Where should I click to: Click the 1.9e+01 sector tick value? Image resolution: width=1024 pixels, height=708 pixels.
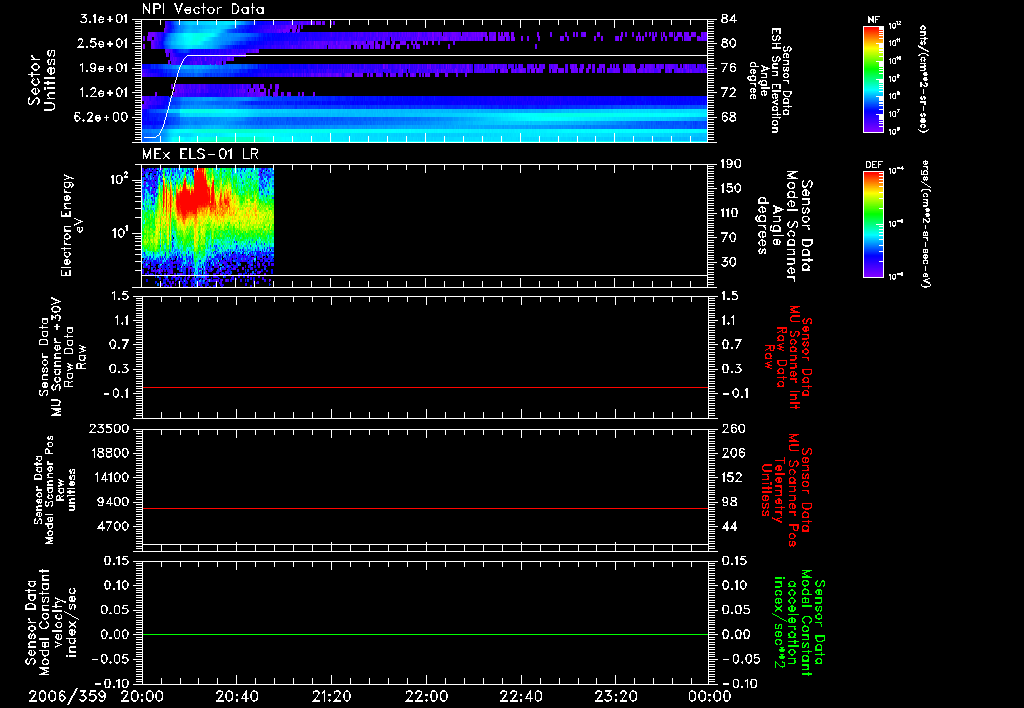(103, 68)
